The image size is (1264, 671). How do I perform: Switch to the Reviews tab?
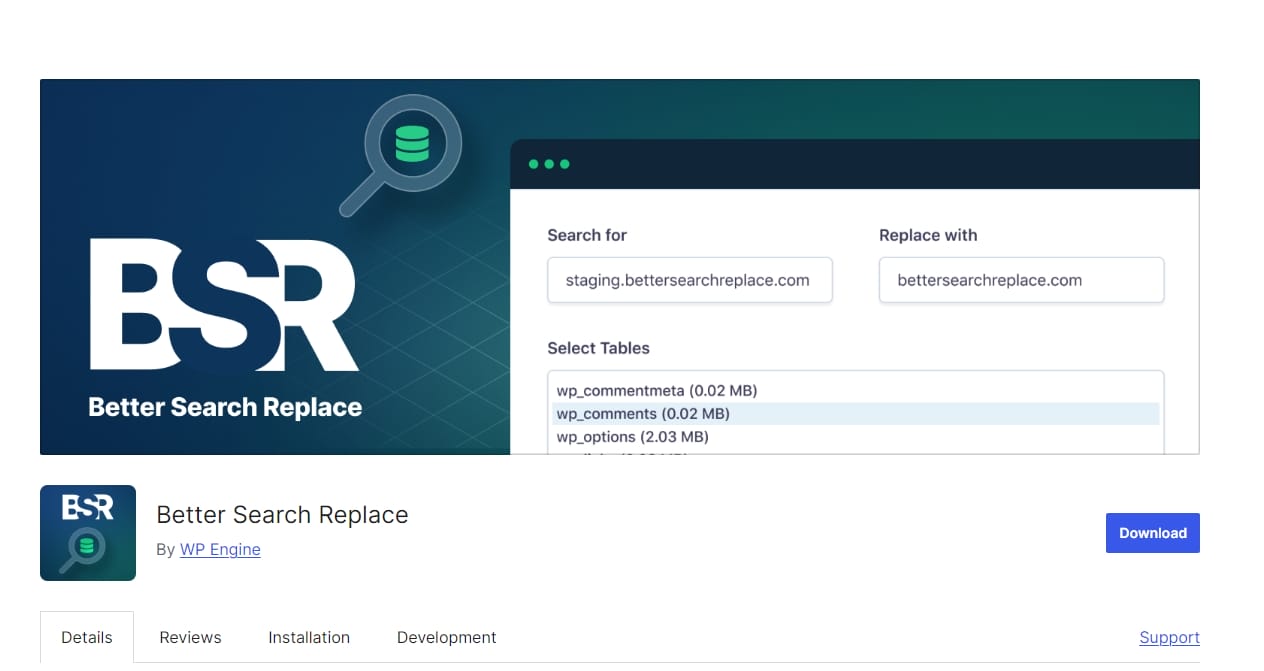click(x=189, y=637)
